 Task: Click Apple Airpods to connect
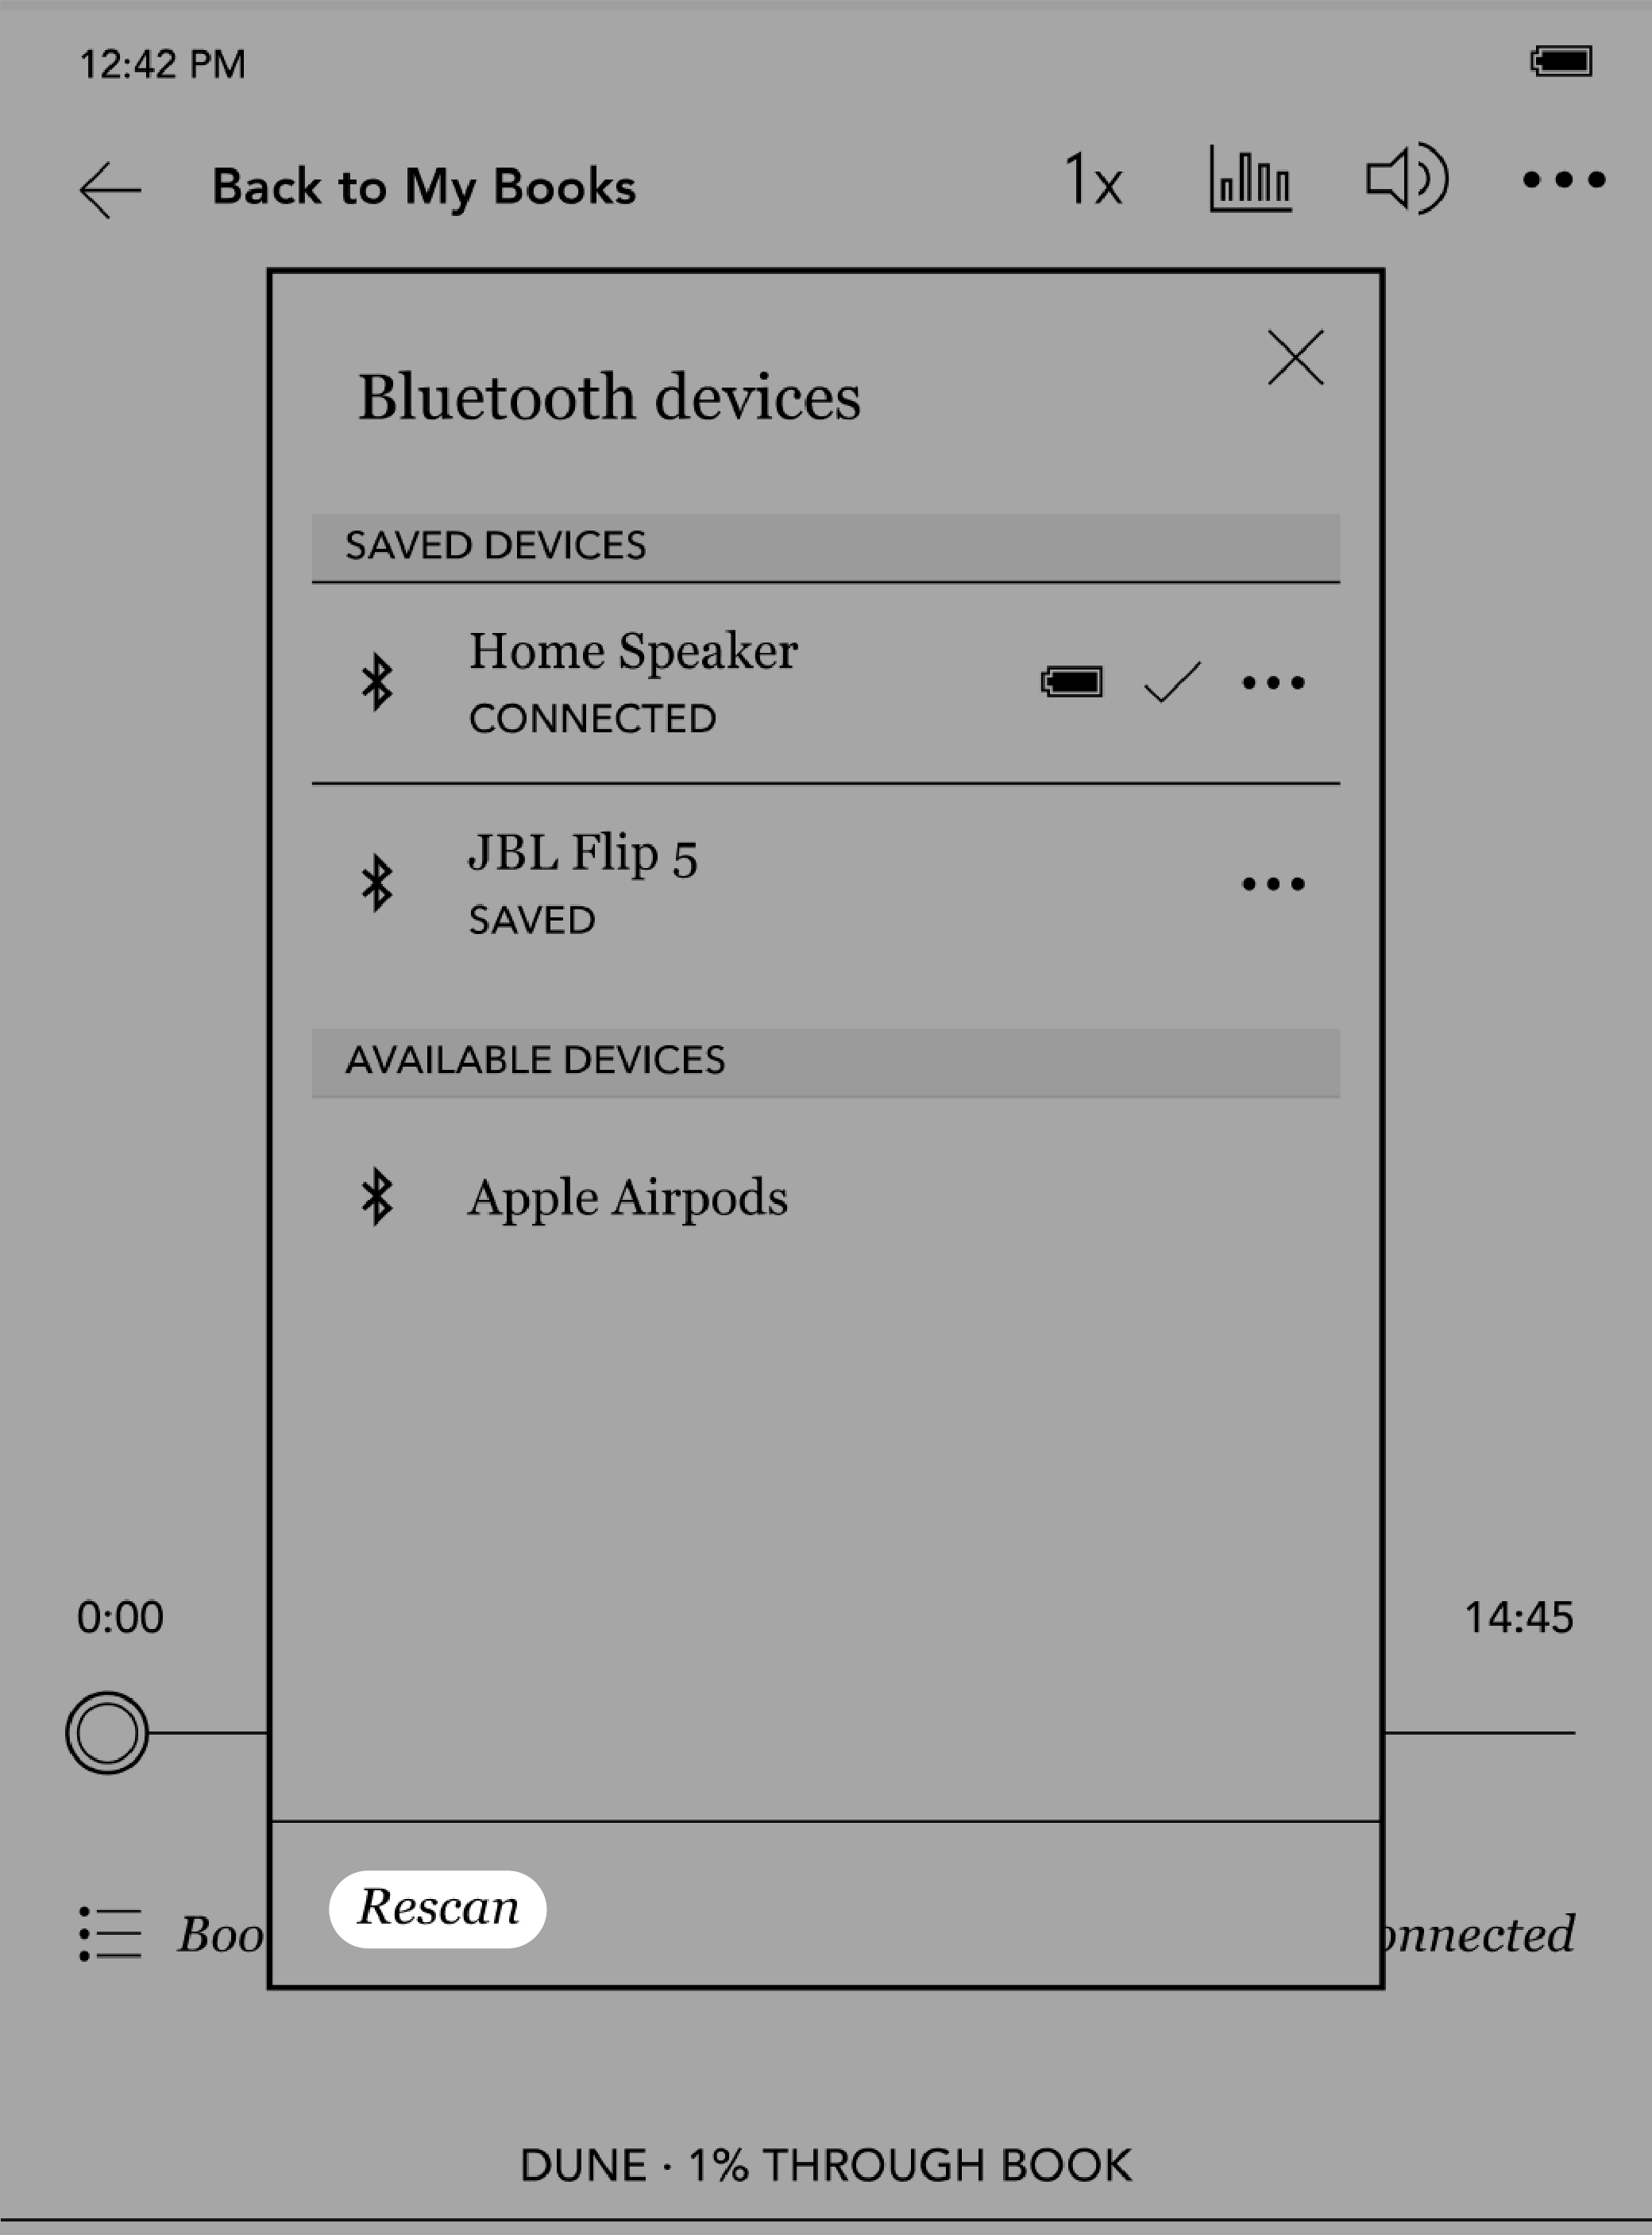[630, 1194]
